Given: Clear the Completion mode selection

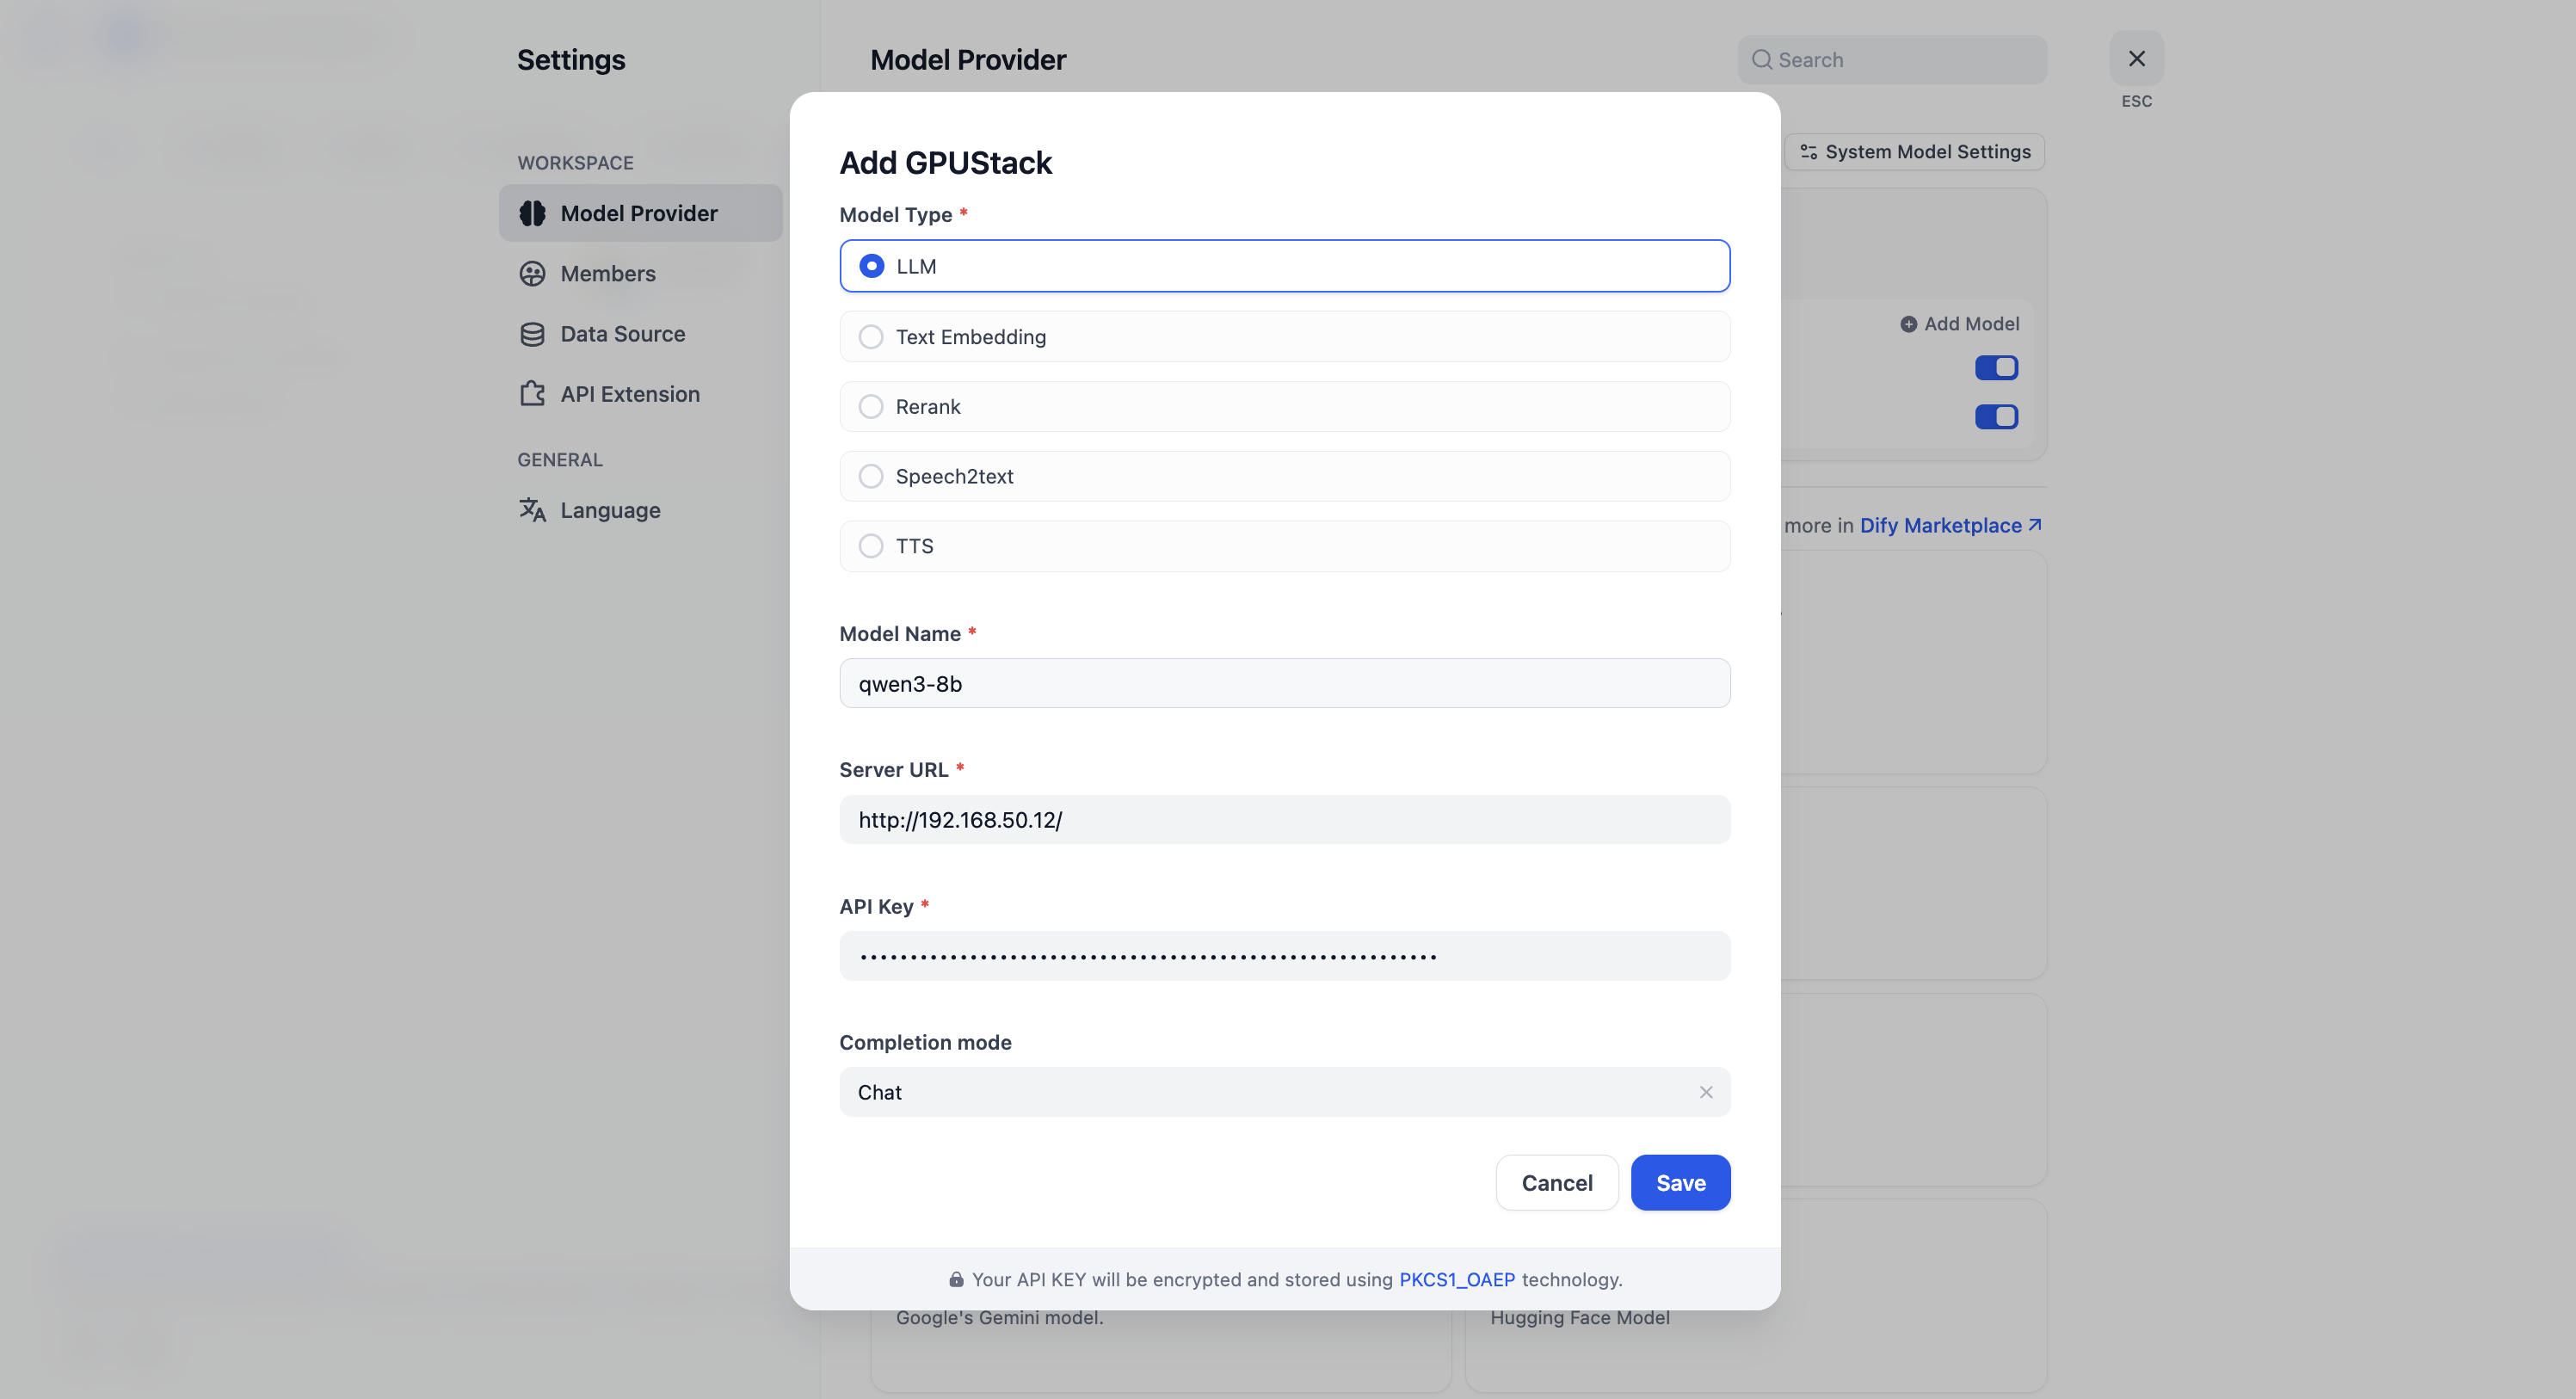Looking at the screenshot, I should 1706,1092.
